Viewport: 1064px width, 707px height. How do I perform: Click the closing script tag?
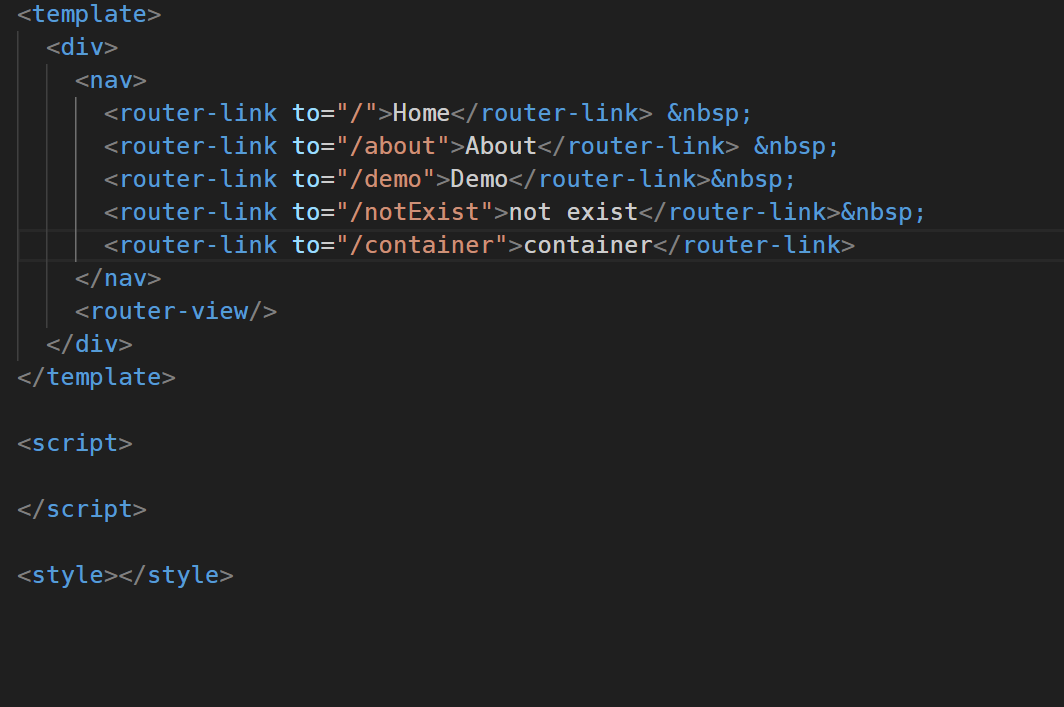[x=82, y=510]
